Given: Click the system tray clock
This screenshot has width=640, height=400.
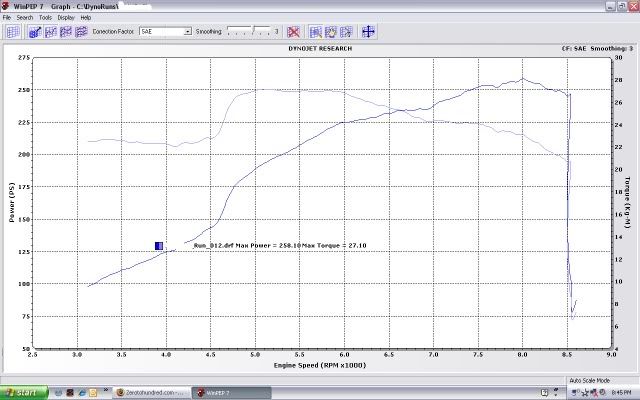Looking at the screenshot, I should (x=620, y=392).
